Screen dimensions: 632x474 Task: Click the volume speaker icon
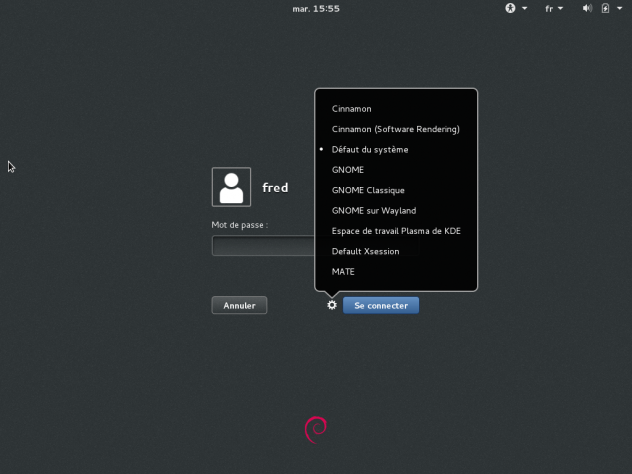pos(586,8)
